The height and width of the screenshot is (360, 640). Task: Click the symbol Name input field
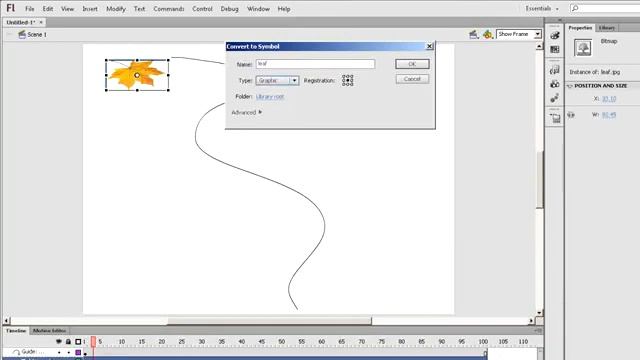[315, 64]
